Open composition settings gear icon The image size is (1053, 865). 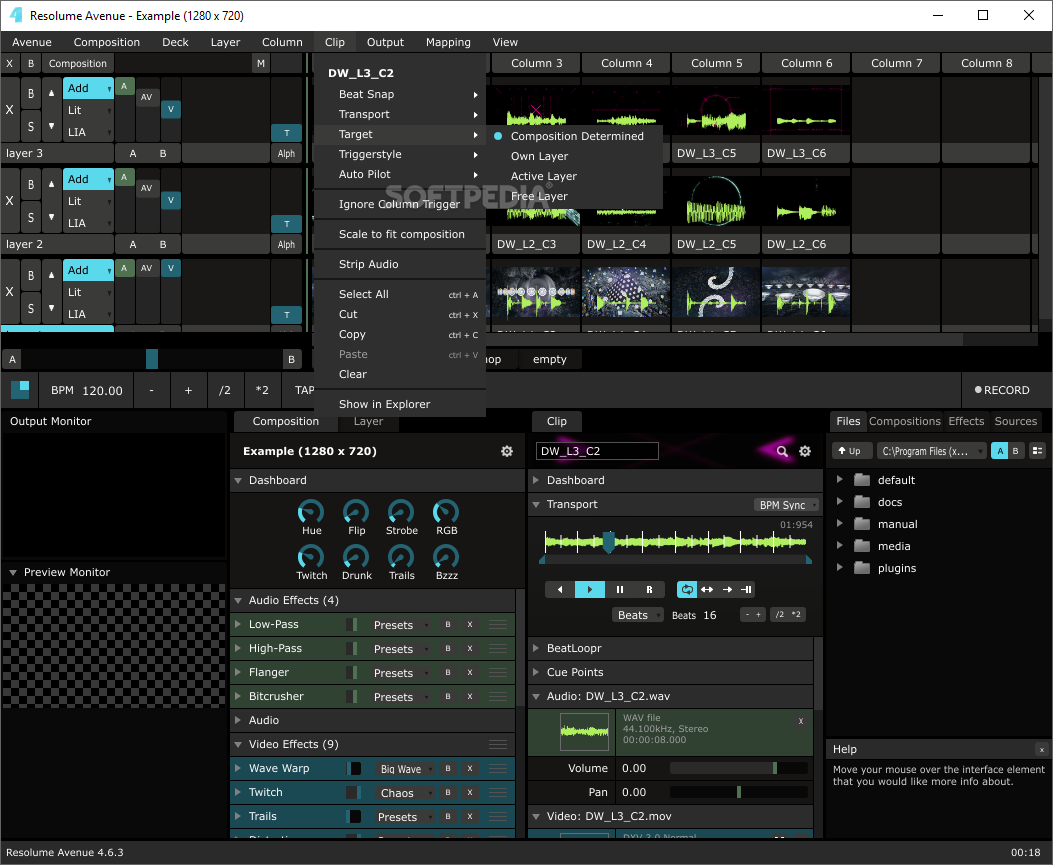507,451
